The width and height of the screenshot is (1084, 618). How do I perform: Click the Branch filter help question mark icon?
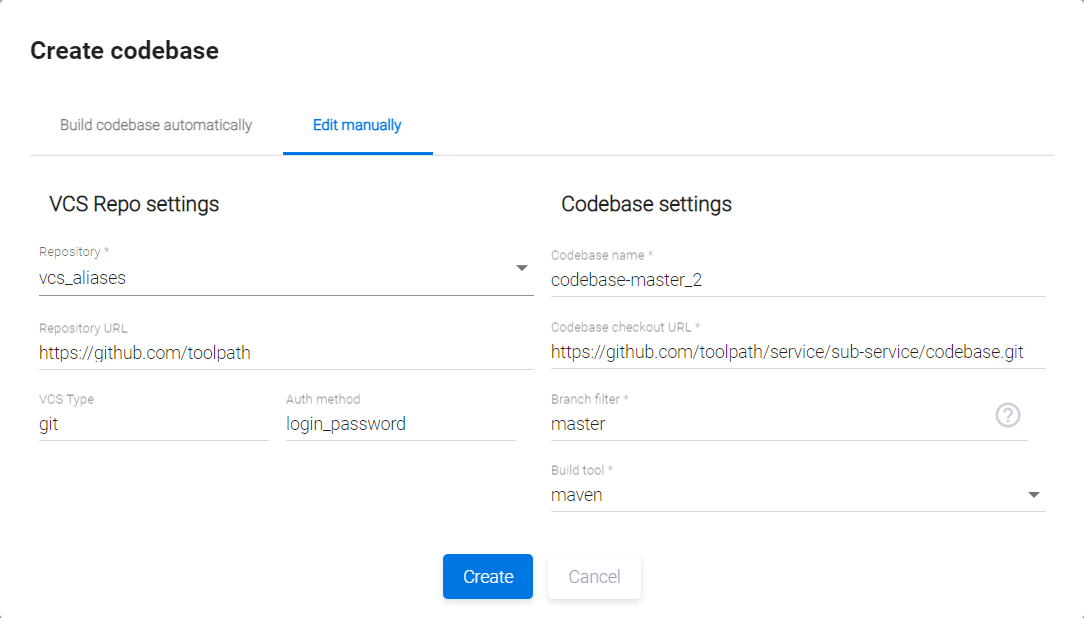[x=1008, y=415]
